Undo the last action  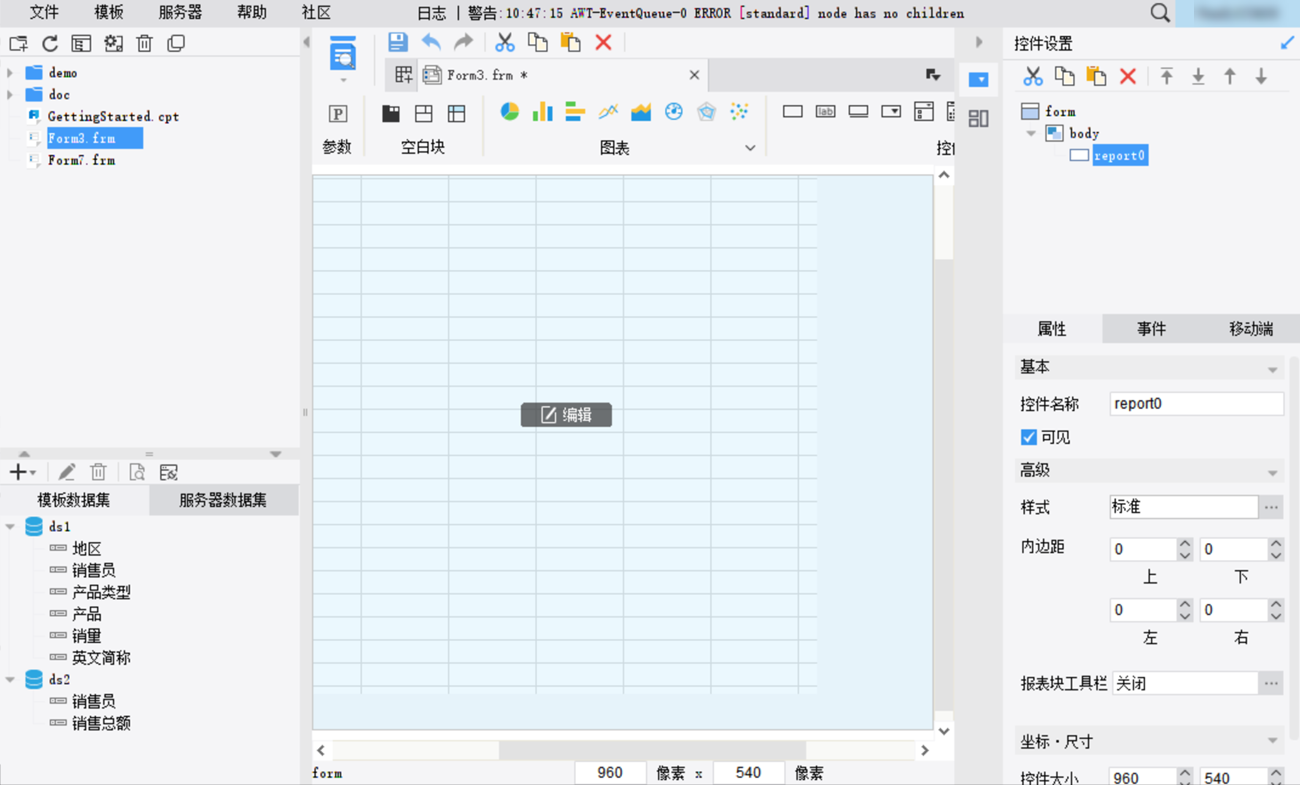(431, 42)
